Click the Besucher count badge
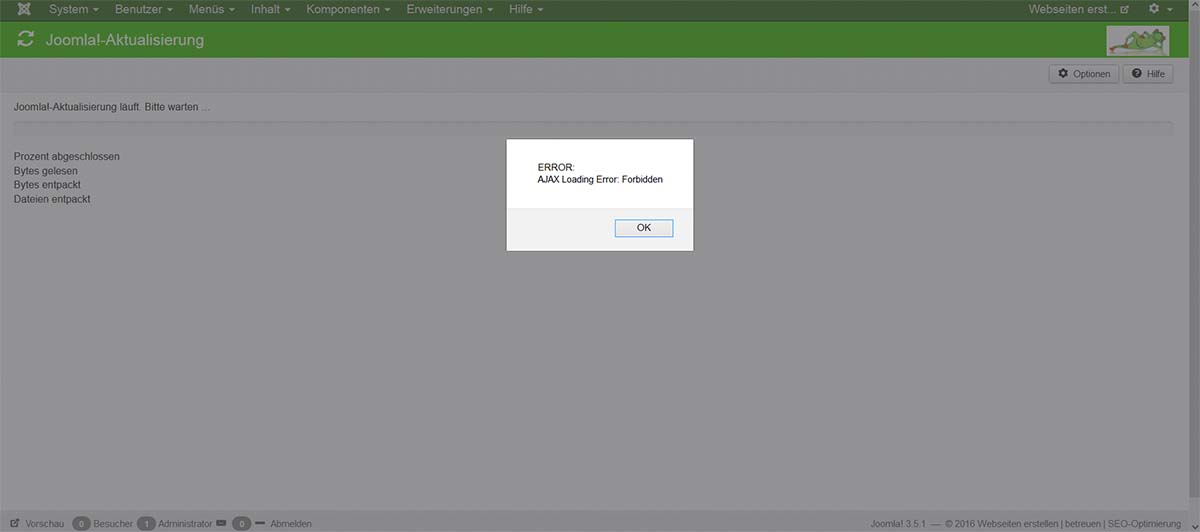 pyautogui.click(x=81, y=523)
